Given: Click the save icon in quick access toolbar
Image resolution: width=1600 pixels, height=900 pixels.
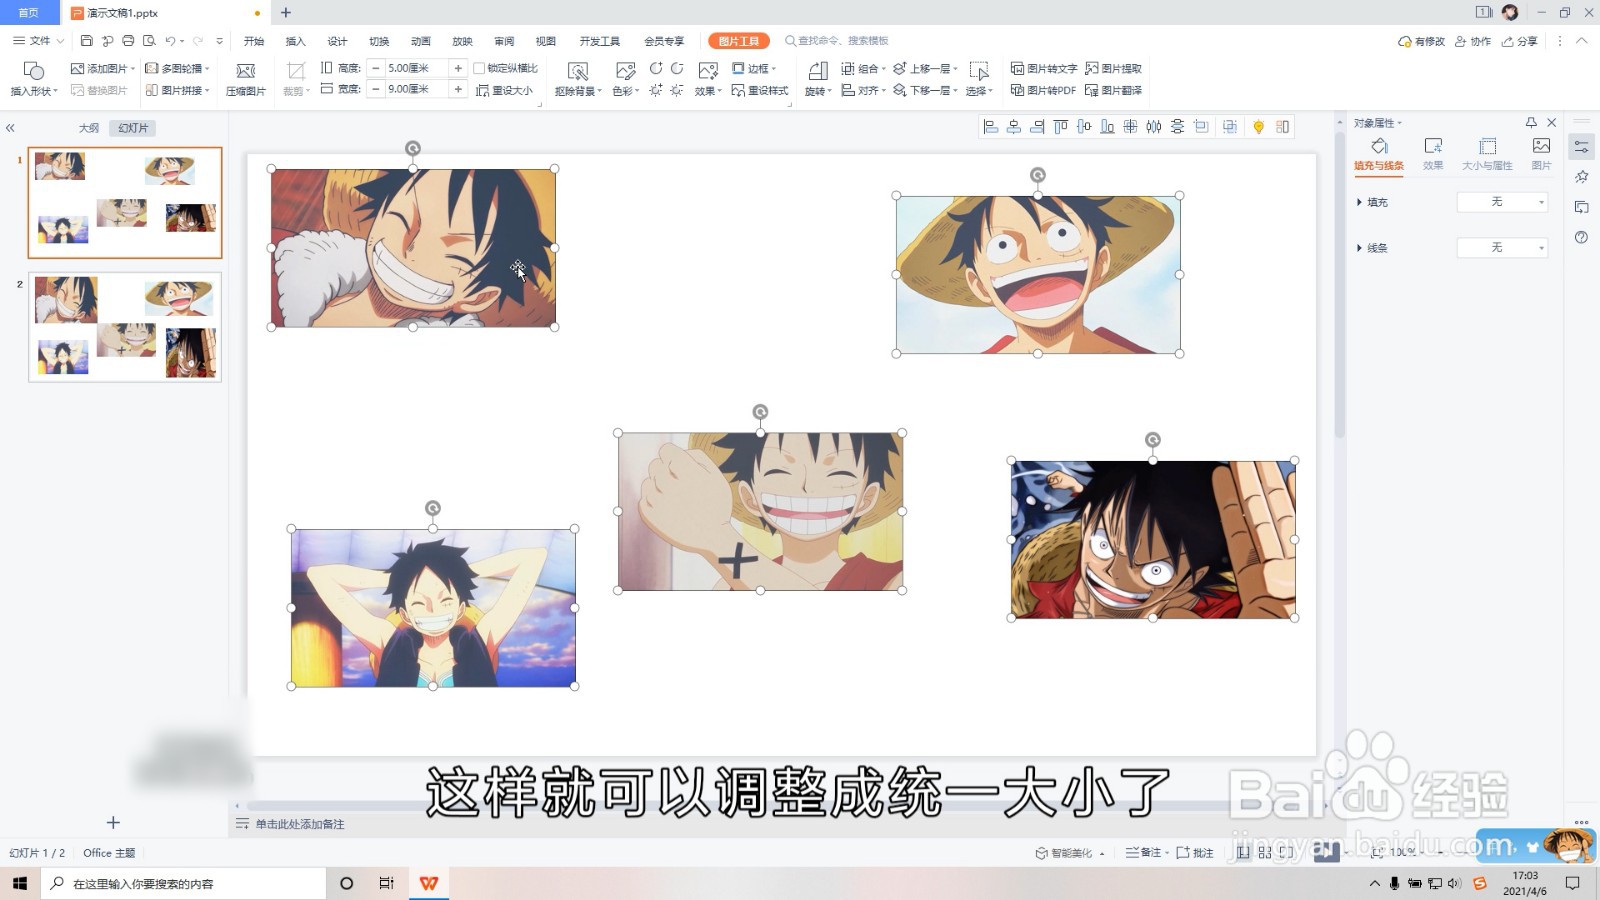Looking at the screenshot, I should point(87,41).
